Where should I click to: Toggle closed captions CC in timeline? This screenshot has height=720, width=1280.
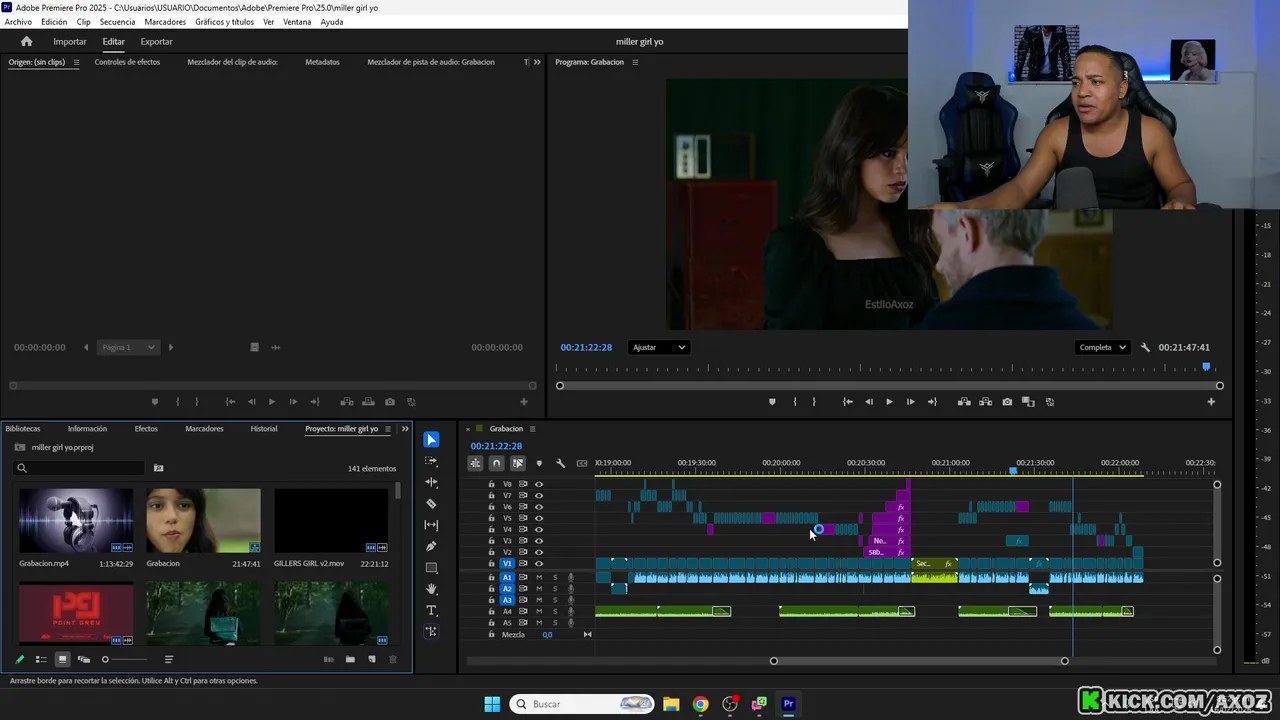(582, 463)
